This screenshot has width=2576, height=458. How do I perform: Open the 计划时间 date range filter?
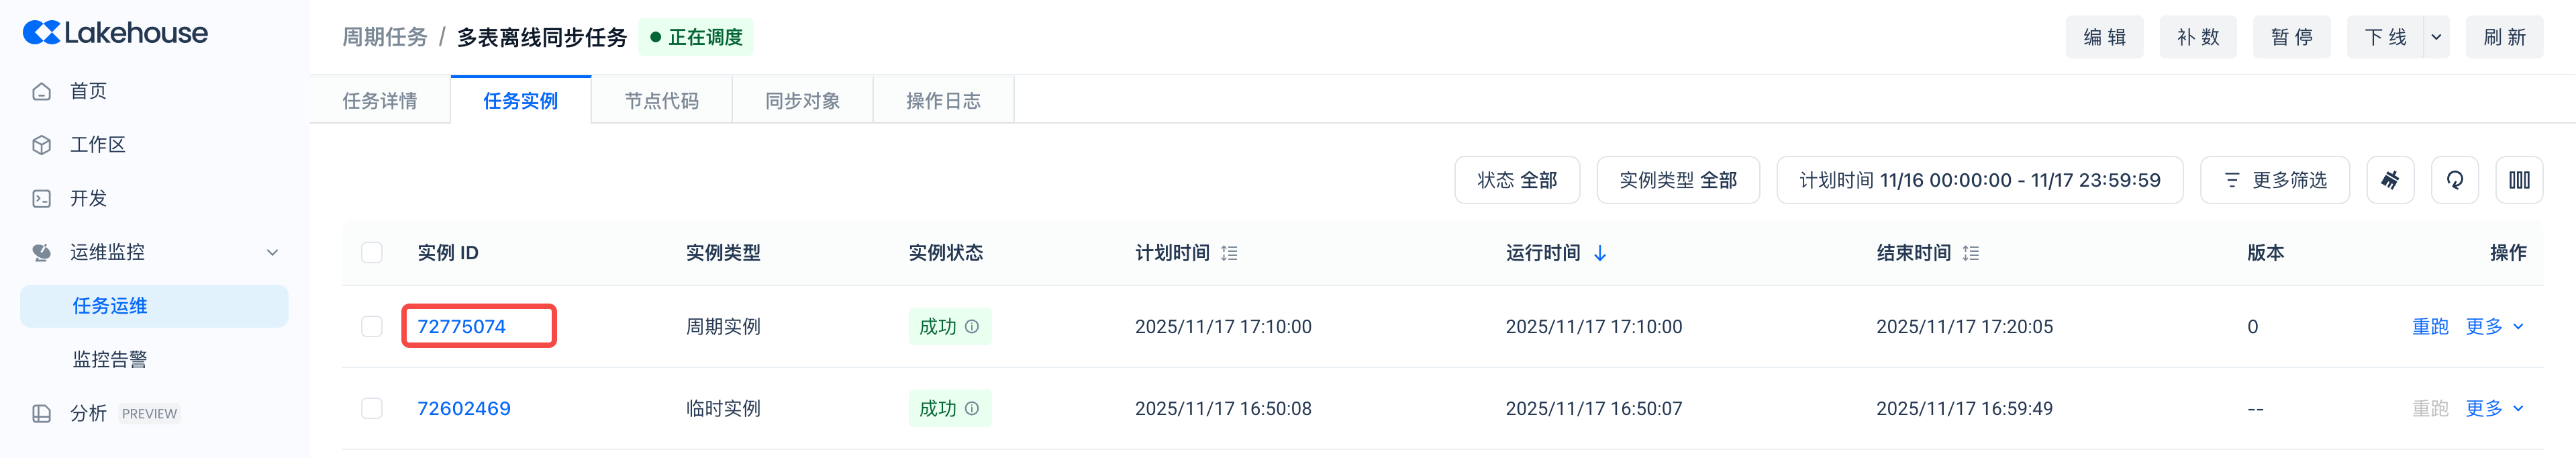point(1978,180)
